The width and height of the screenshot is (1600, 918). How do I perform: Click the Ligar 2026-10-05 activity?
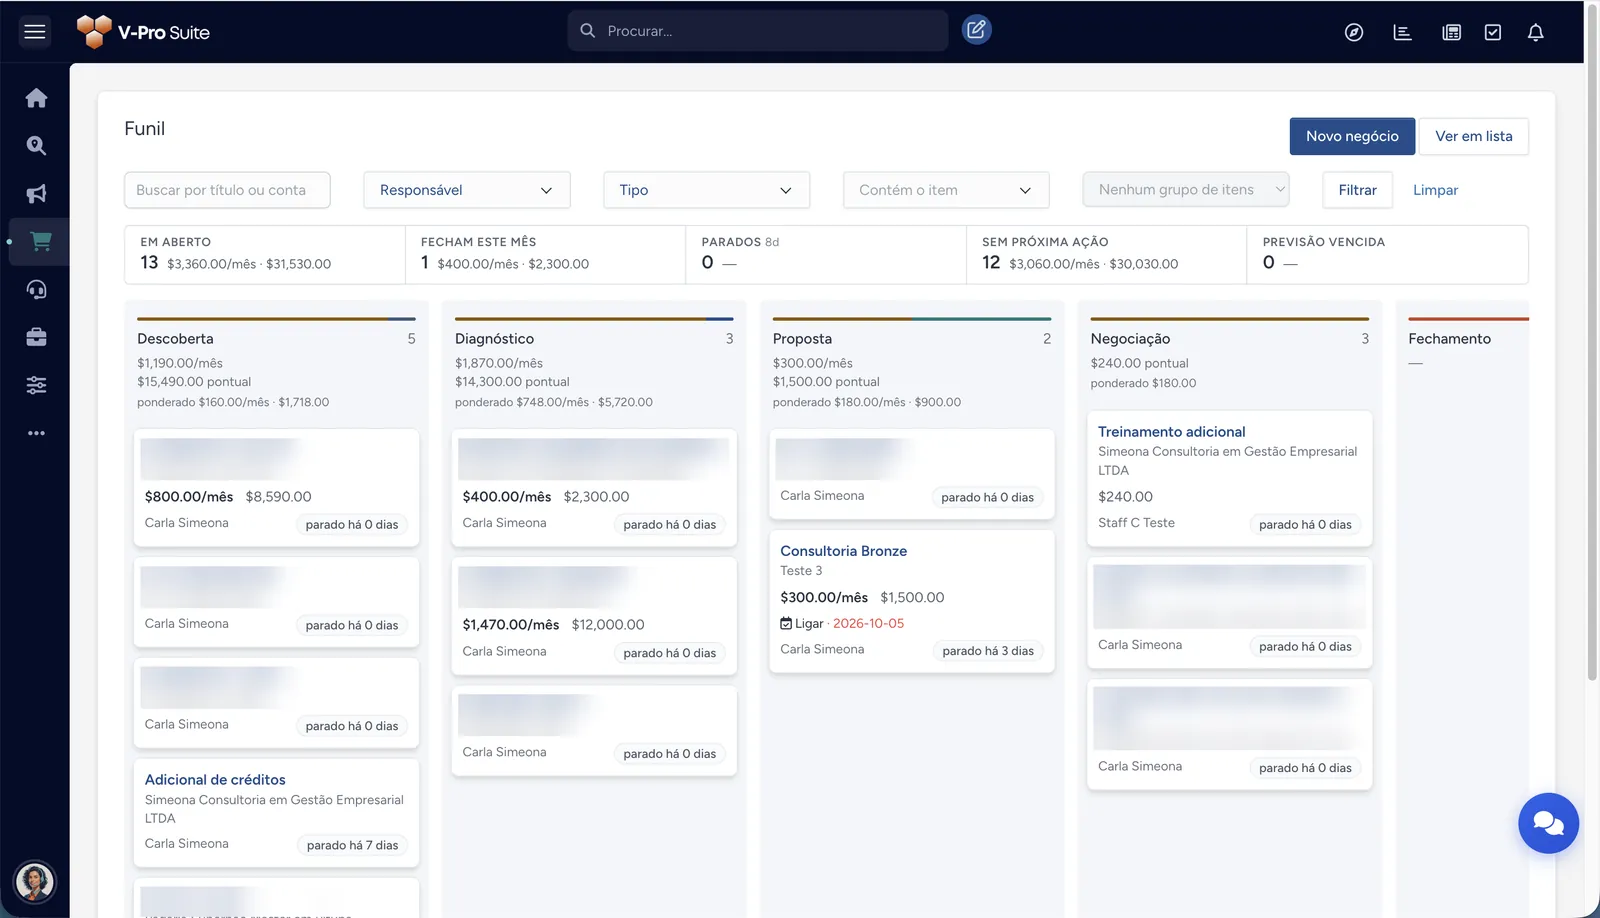coord(842,623)
